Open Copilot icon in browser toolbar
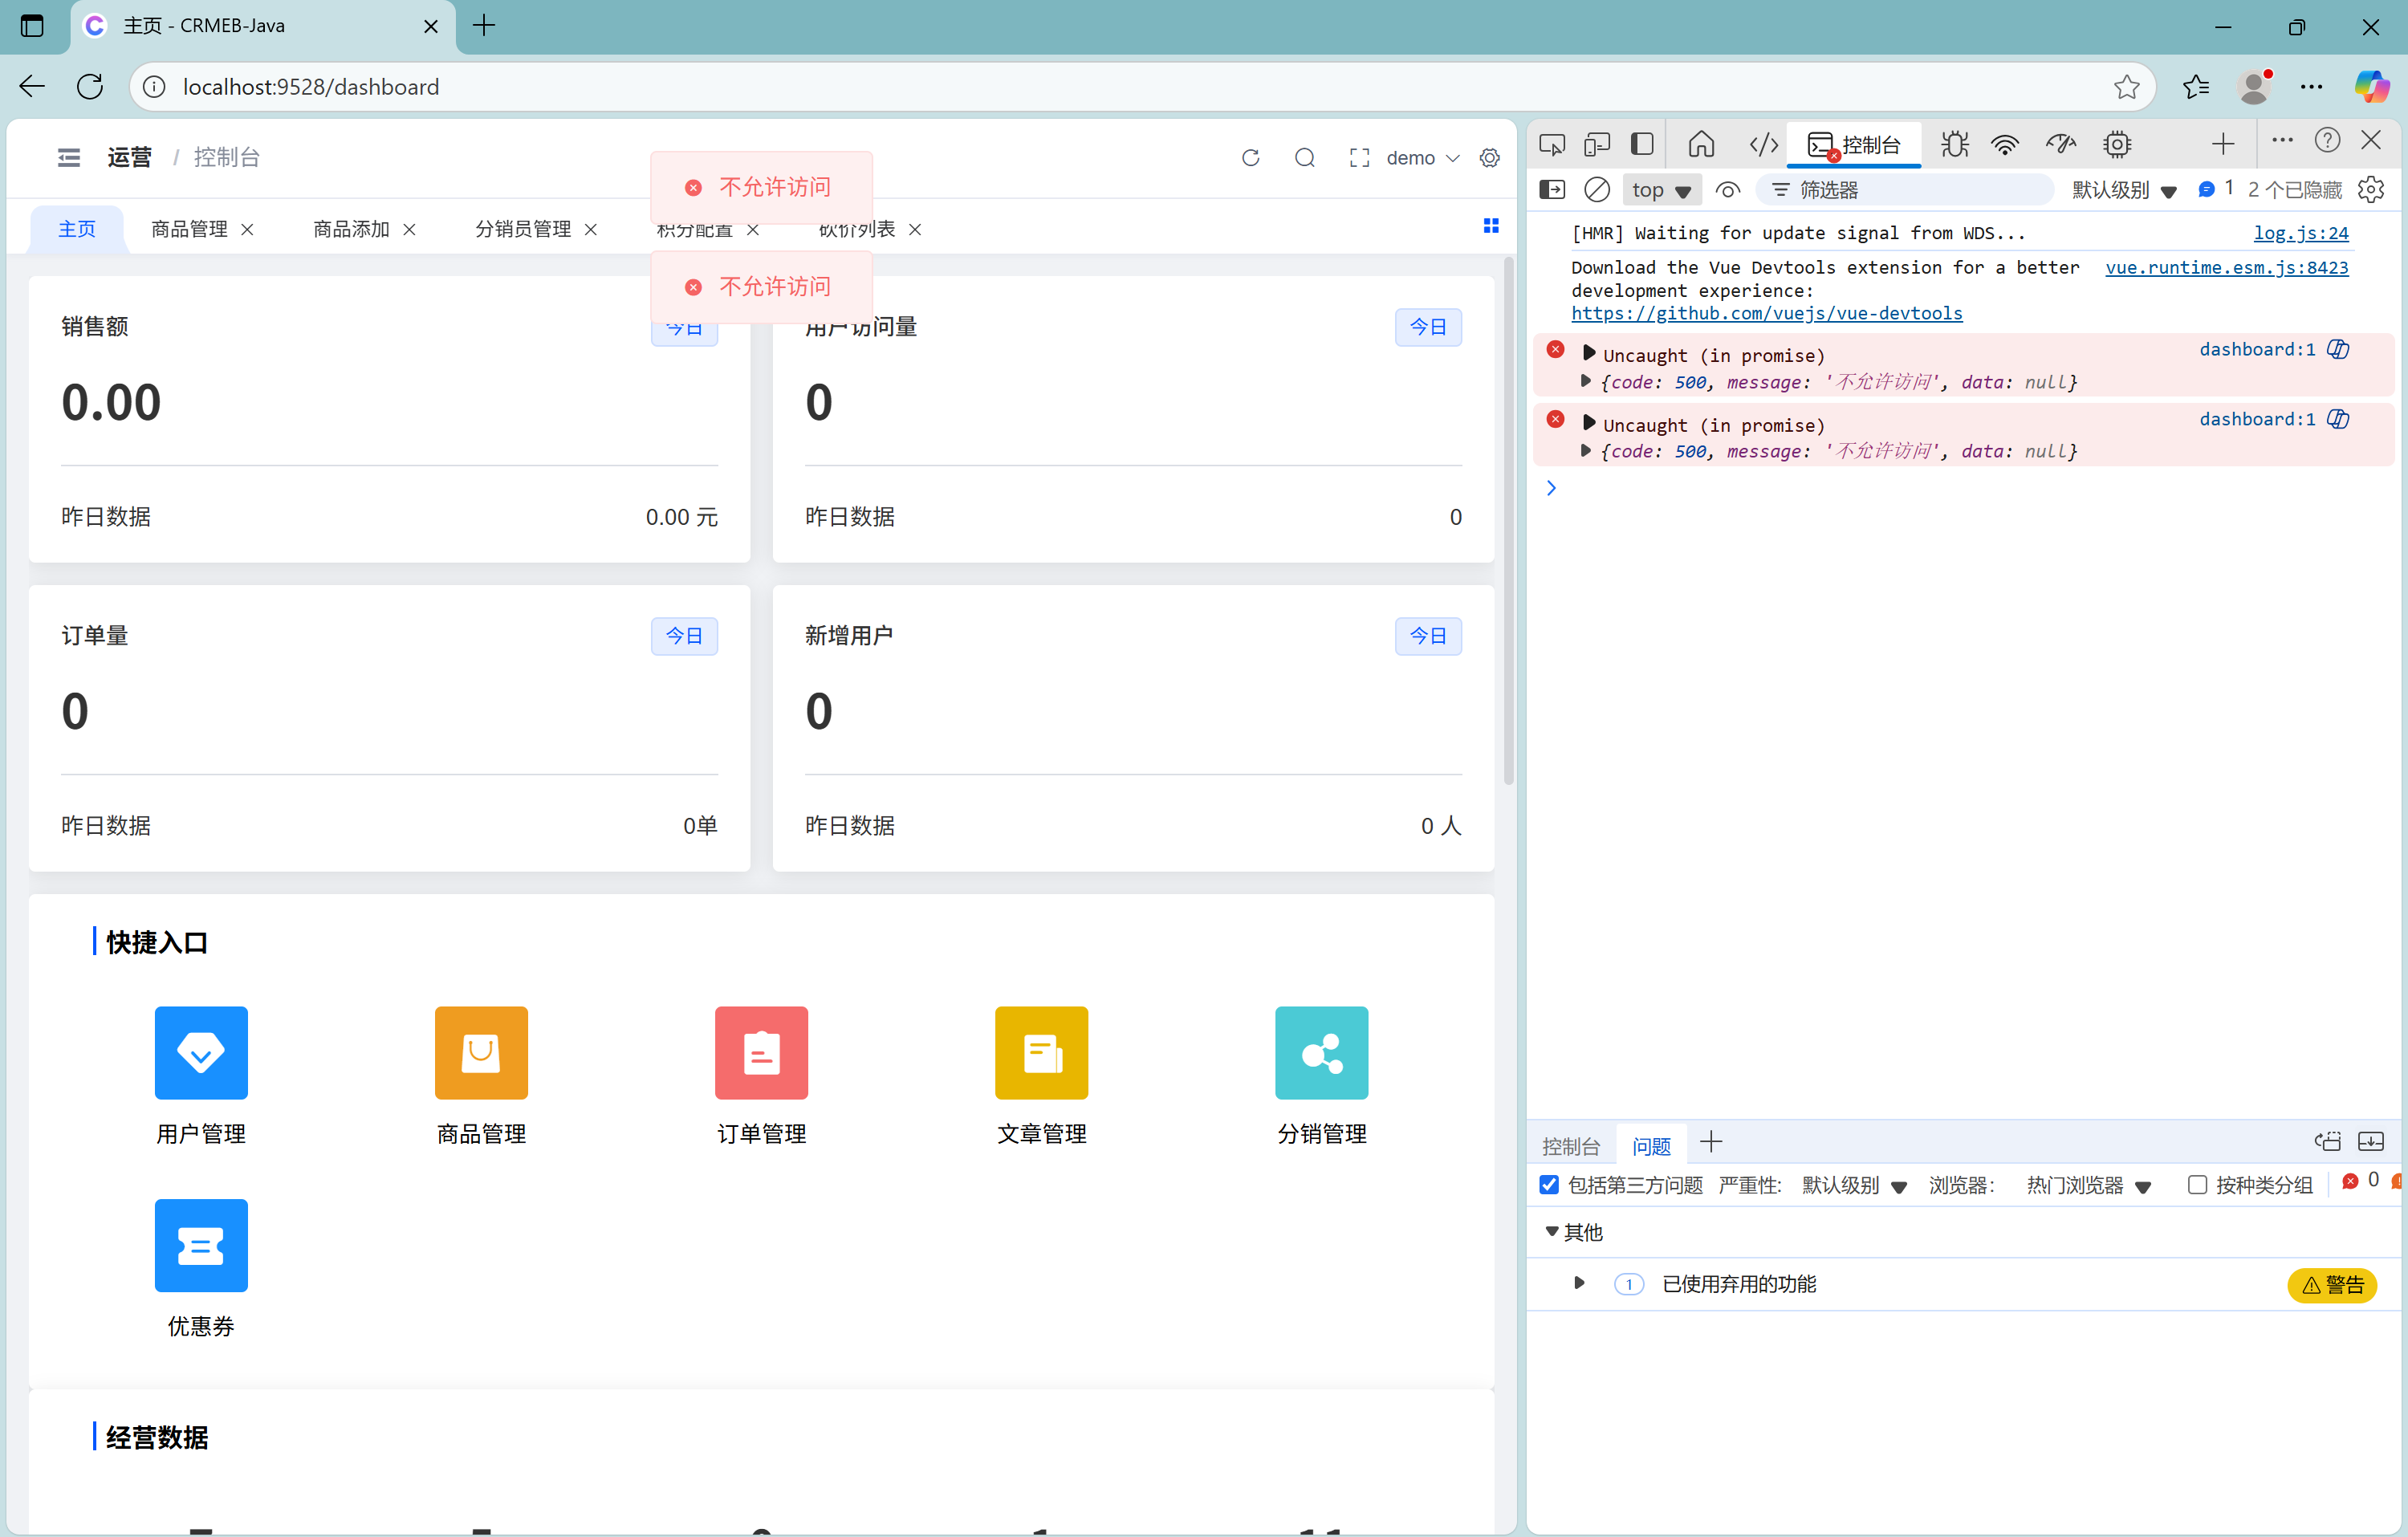The width and height of the screenshot is (2408, 1537). pos(2371,86)
